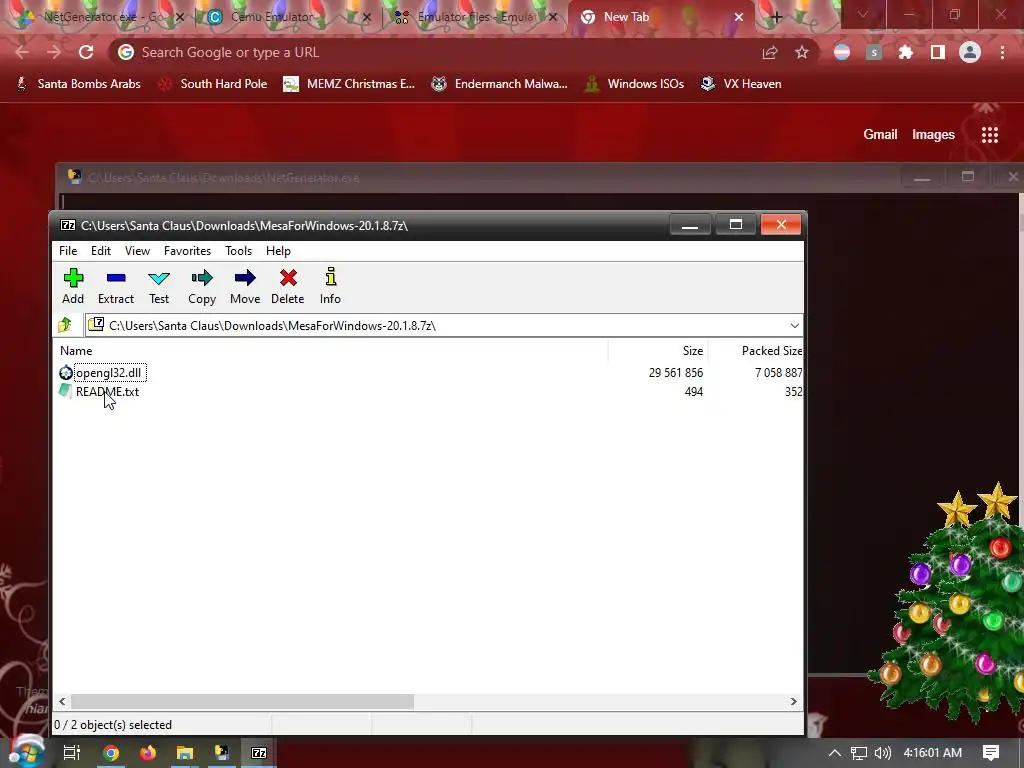1024x768 pixels.
Task: Open Images link on New Tab page
Action: point(933,135)
